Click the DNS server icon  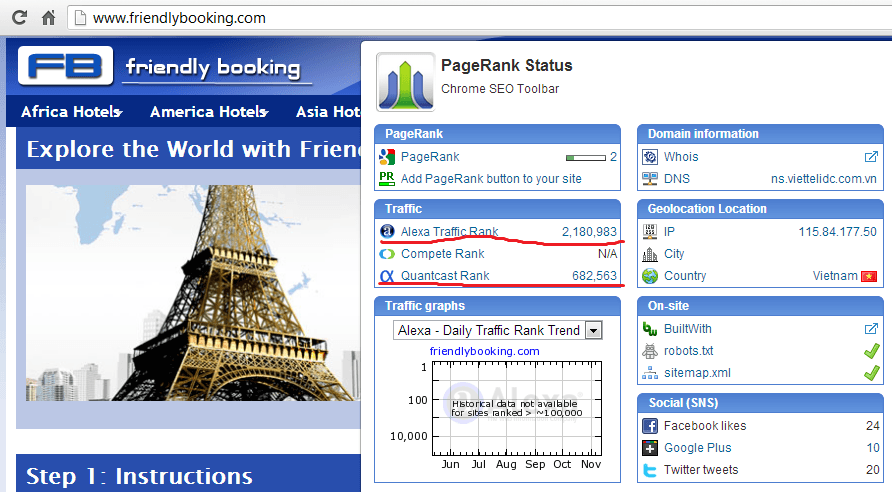650,179
